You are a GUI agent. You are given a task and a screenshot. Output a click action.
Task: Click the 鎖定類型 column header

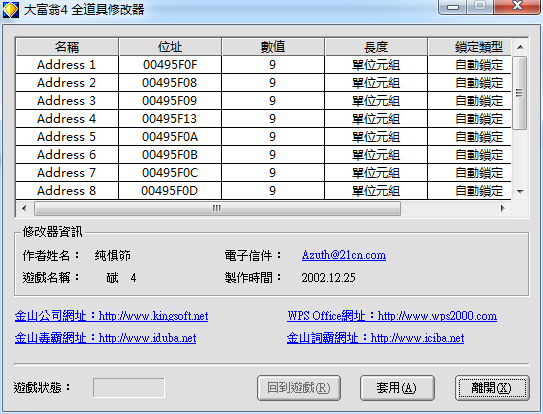click(470, 47)
